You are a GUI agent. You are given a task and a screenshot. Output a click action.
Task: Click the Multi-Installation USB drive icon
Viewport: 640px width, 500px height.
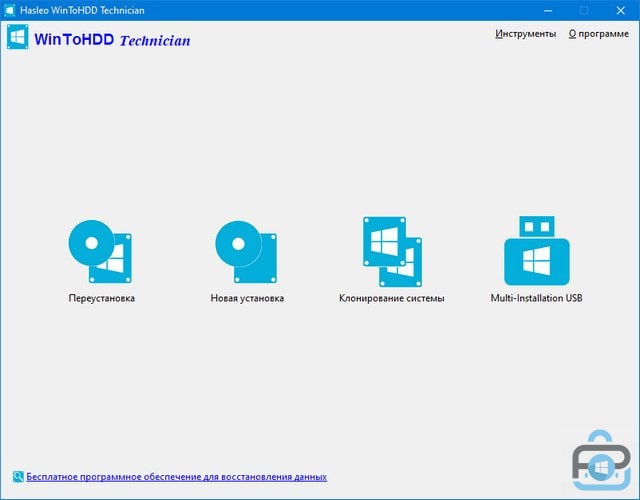coord(537,251)
